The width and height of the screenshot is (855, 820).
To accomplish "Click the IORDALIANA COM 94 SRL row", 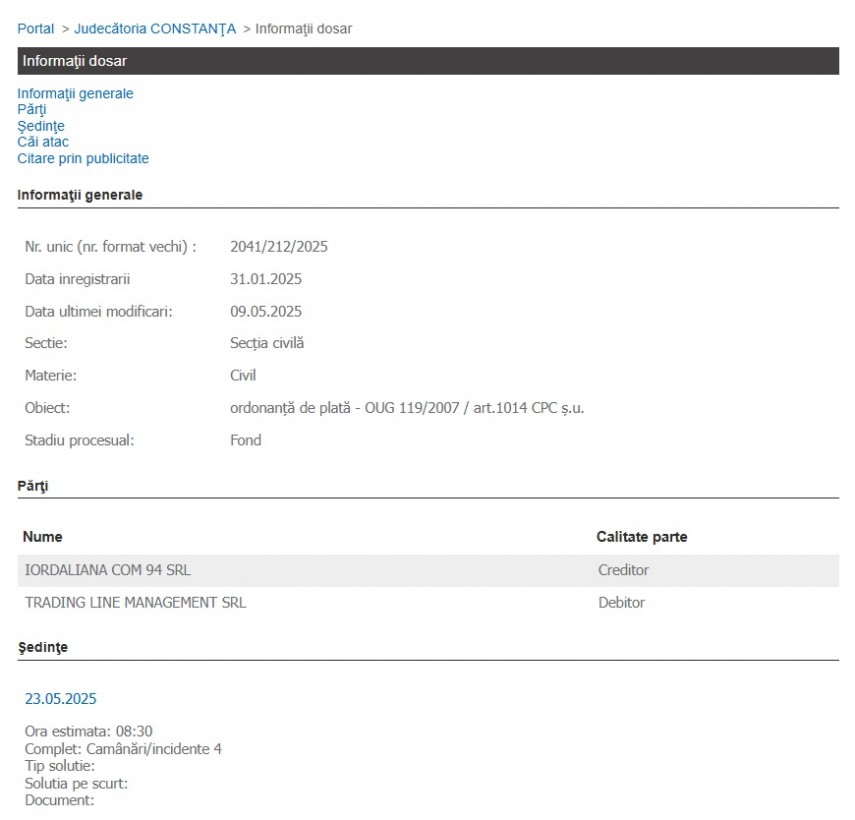I will (x=428, y=570).
